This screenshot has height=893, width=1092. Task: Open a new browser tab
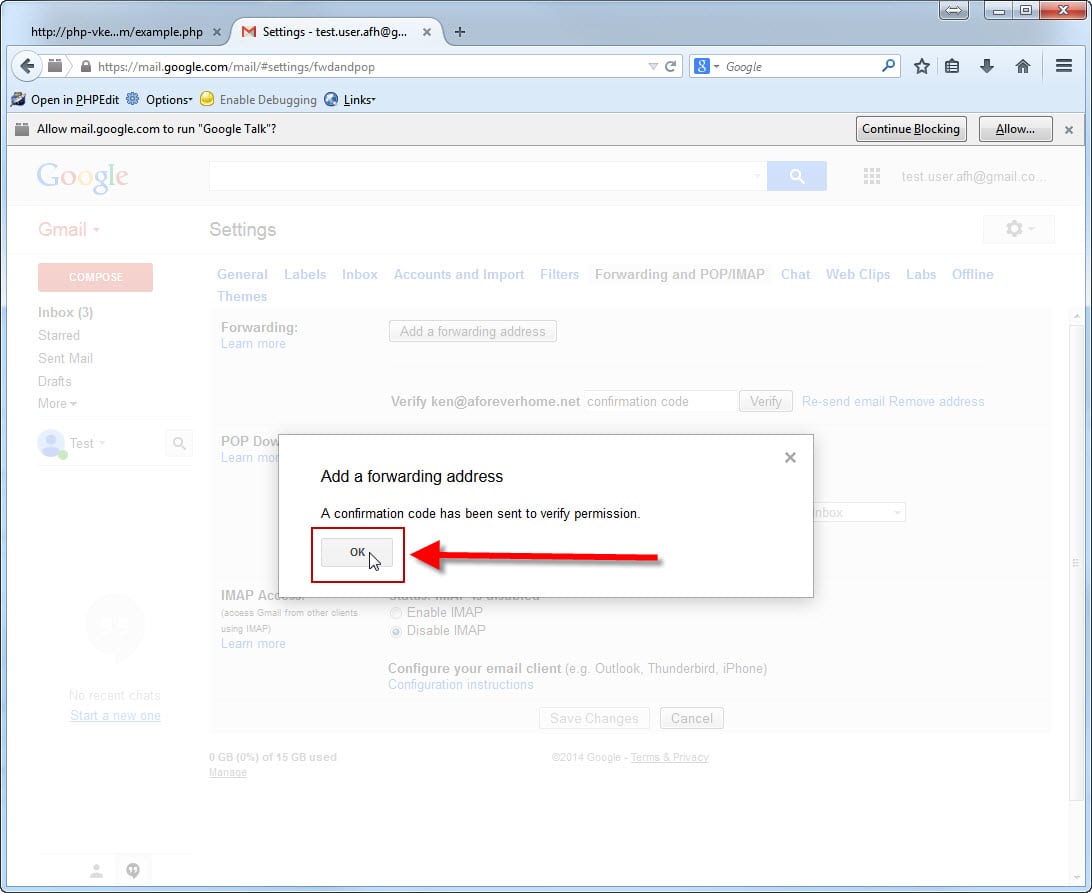(x=460, y=32)
